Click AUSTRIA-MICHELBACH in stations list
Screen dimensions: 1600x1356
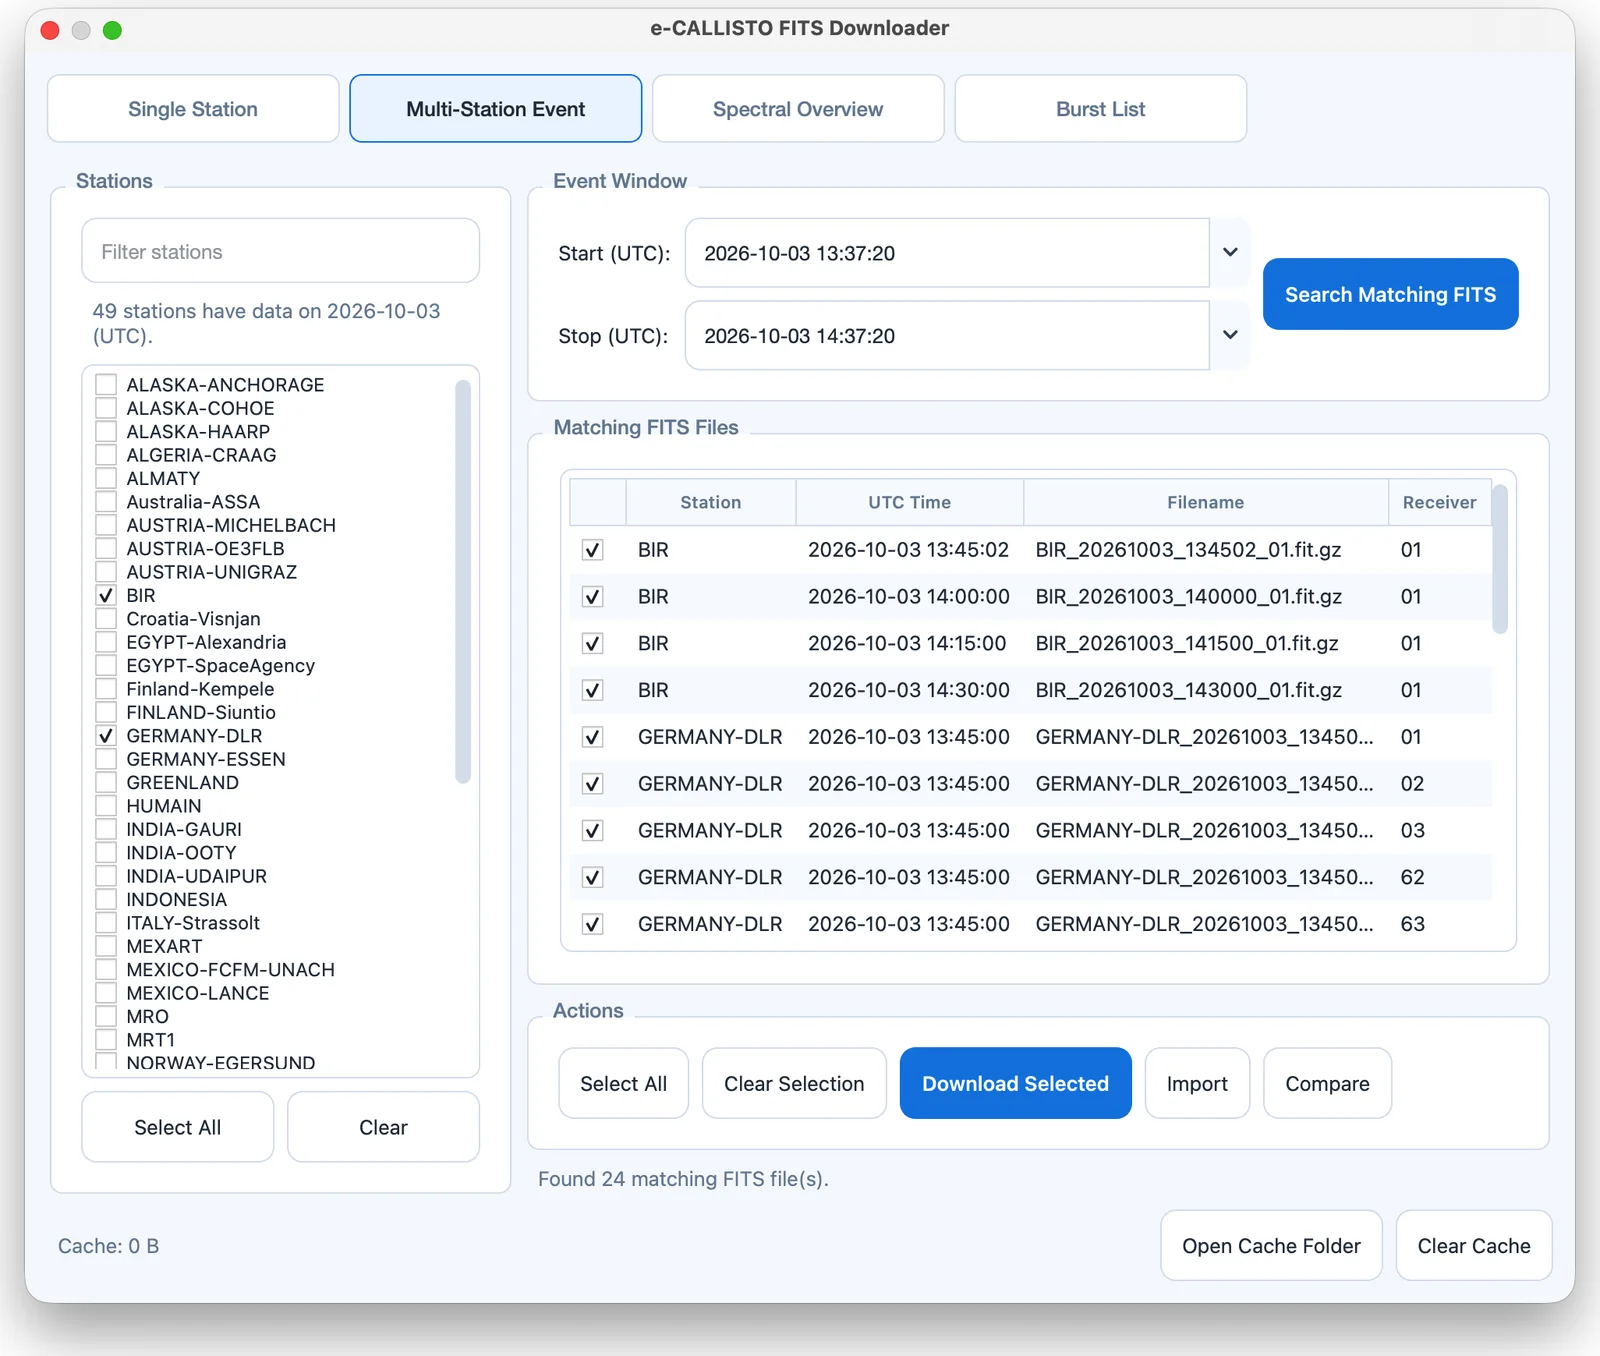click(231, 525)
